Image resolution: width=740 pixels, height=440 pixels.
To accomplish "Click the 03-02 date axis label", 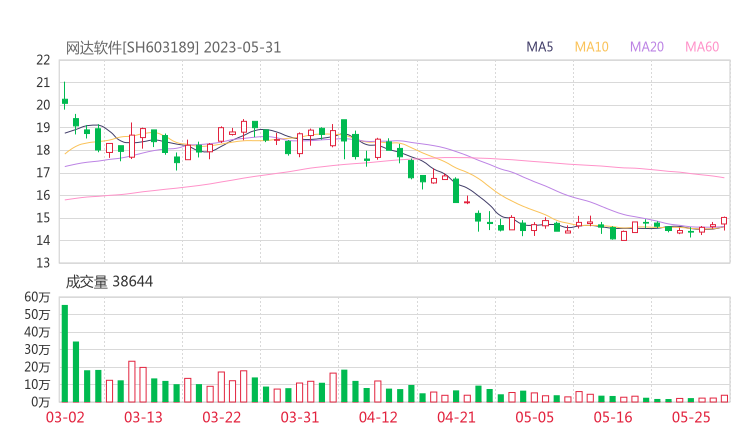I will tap(65, 417).
